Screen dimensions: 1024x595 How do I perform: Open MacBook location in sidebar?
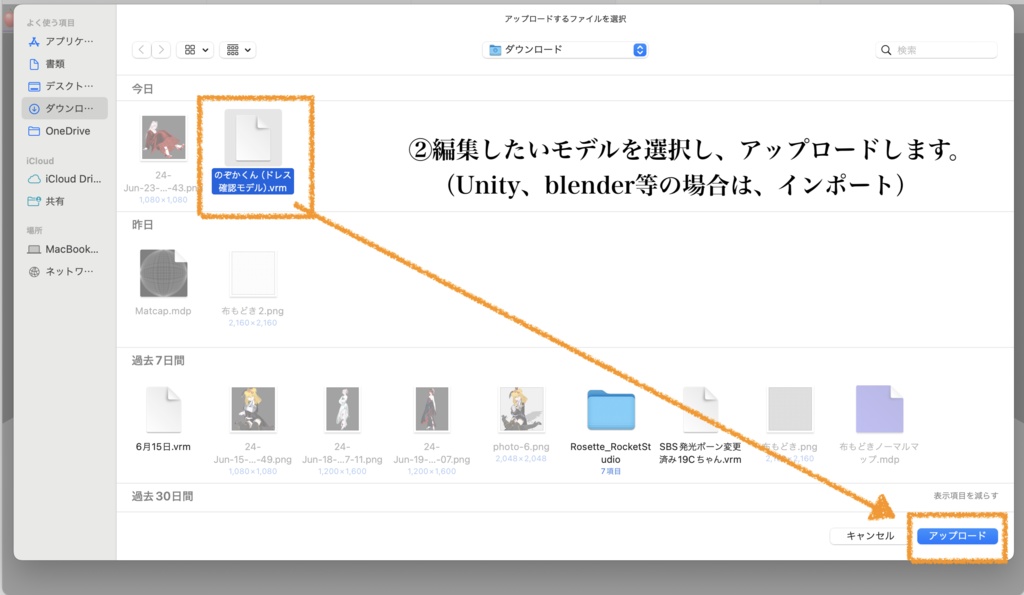(x=64, y=249)
